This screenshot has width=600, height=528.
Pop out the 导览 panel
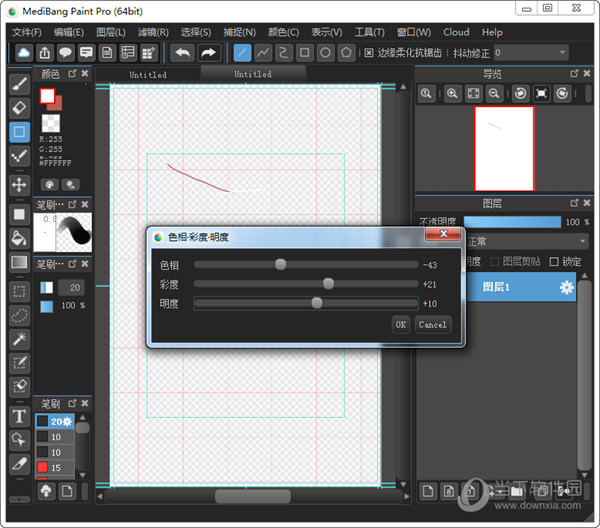coord(574,73)
